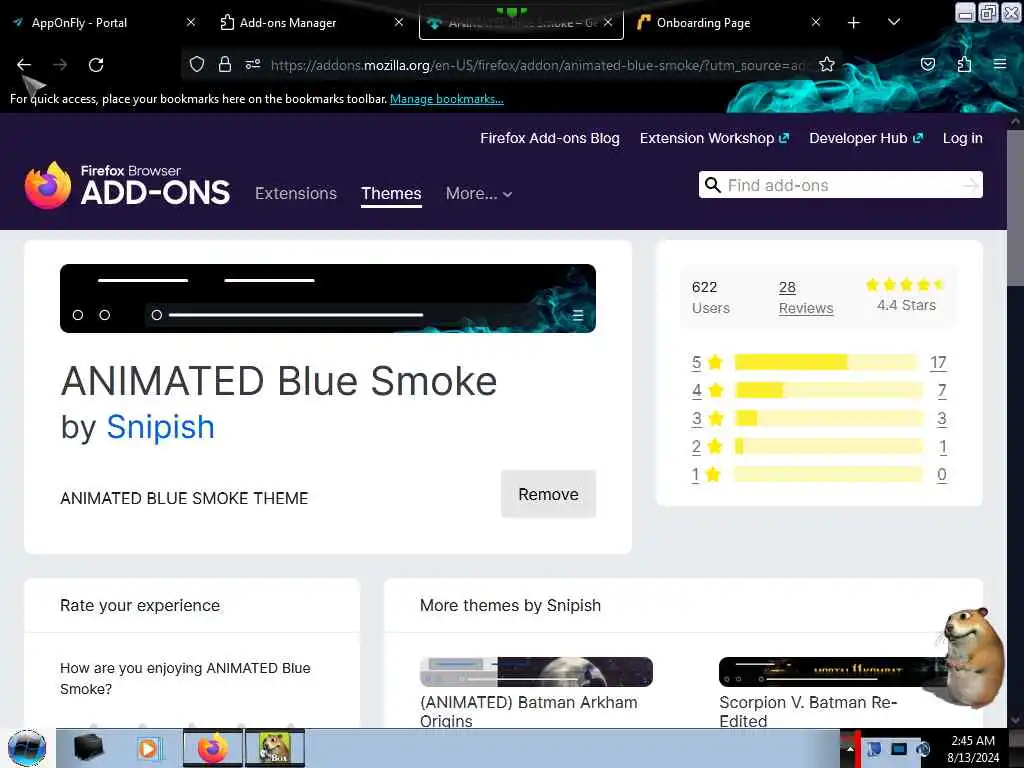Open the Manage bookmarks link
Viewport: 1024px width, 768px height.
(x=447, y=99)
